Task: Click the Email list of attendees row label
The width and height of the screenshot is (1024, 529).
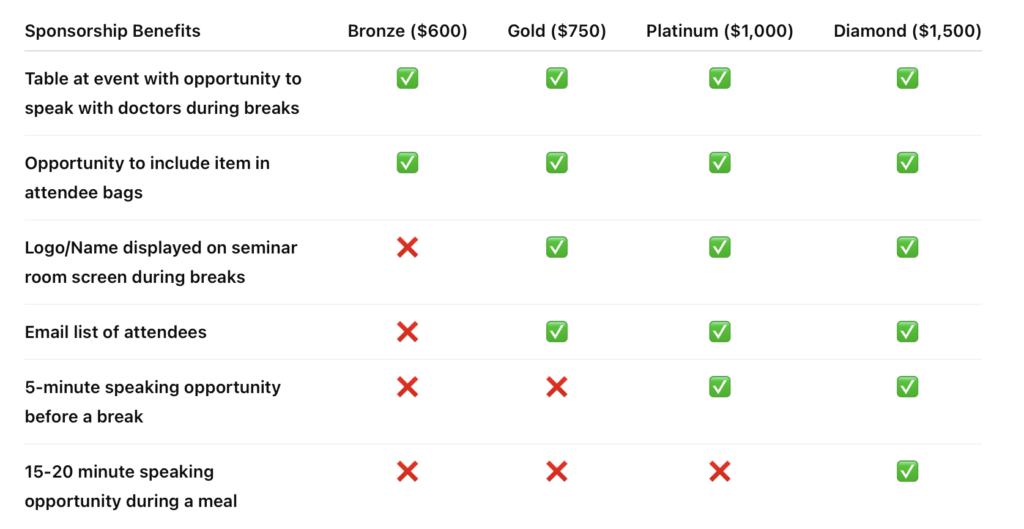Action: (x=116, y=332)
